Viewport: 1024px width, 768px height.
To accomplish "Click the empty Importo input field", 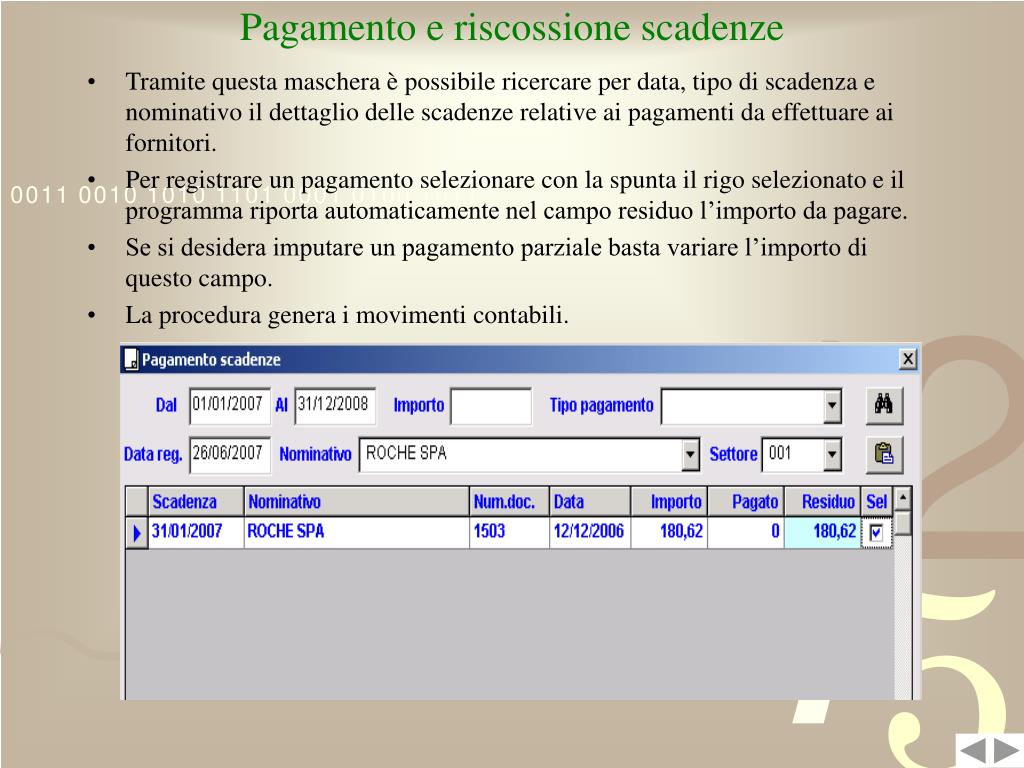I will coord(491,406).
